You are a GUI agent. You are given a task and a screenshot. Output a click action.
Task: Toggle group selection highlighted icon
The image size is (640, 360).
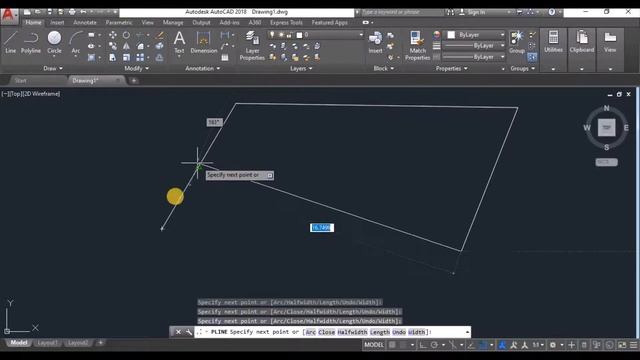coord(532,58)
